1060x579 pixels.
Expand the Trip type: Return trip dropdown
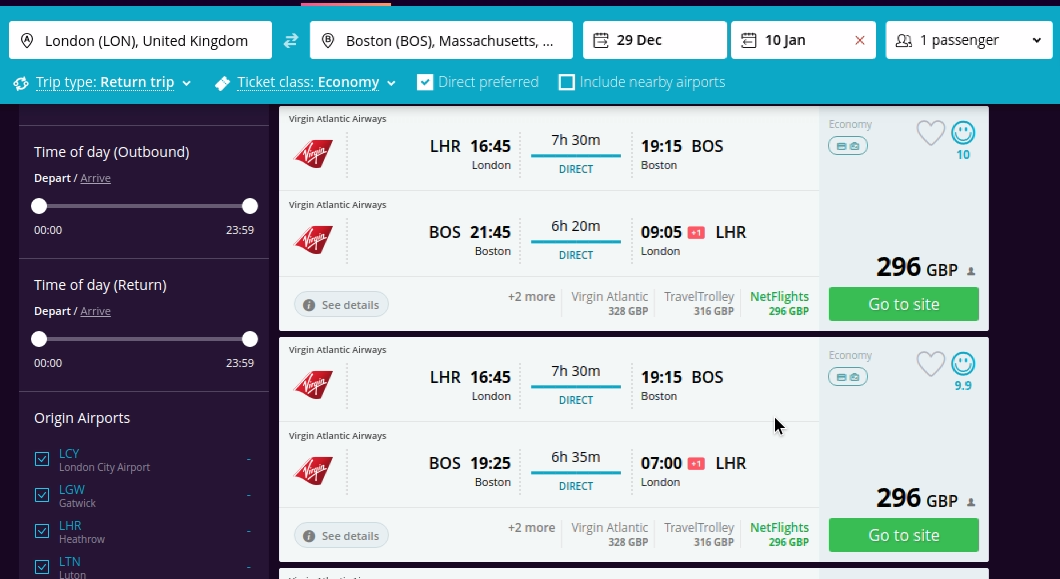point(104,83)
